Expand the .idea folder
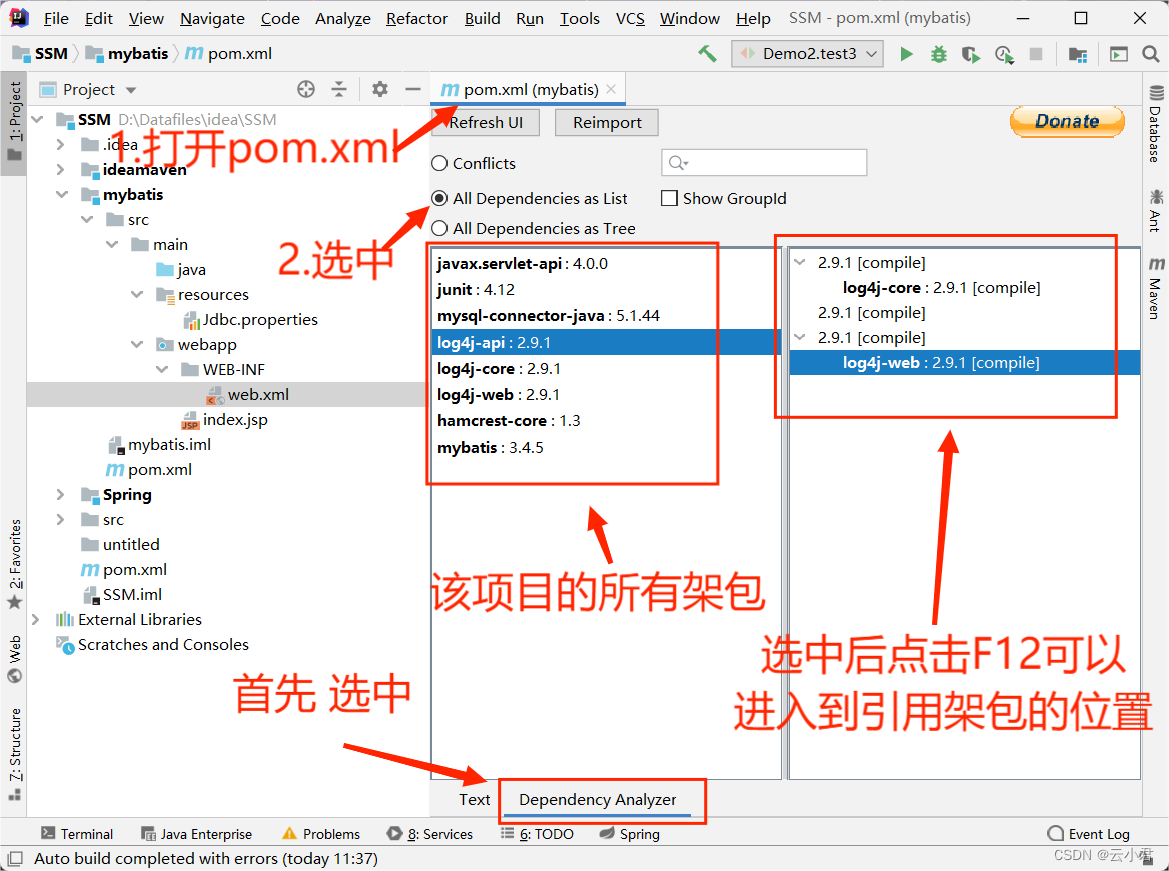The image size is (1169, 871). 60,144
